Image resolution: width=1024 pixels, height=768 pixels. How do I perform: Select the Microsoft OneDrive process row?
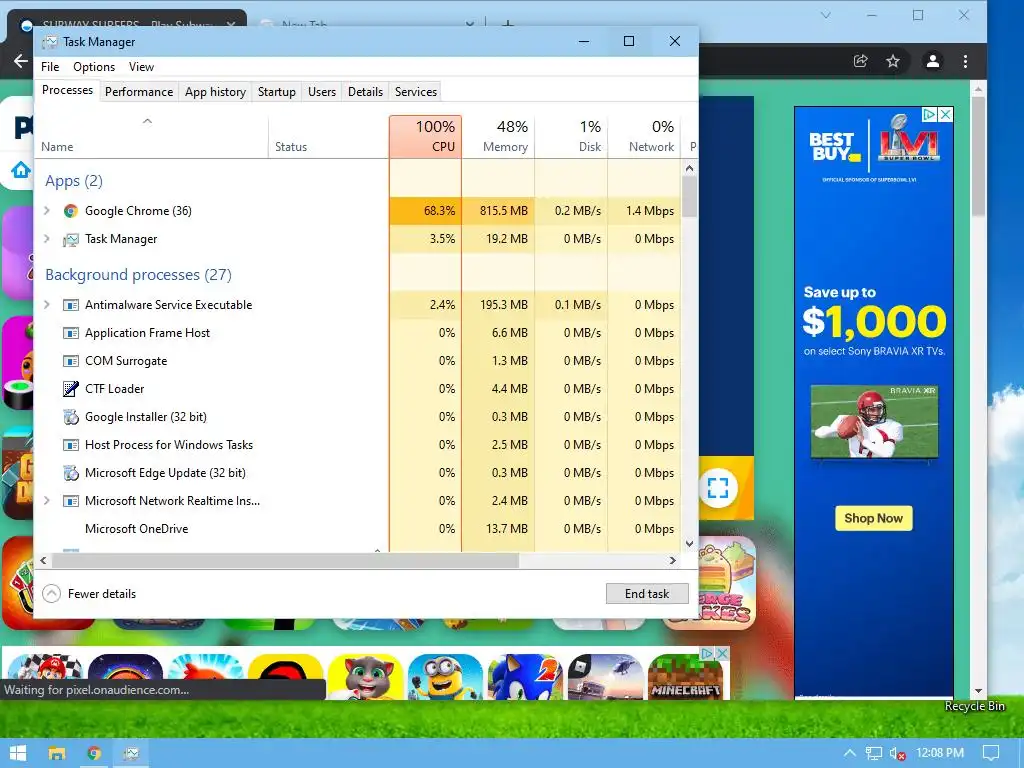(x=357, y=529)
